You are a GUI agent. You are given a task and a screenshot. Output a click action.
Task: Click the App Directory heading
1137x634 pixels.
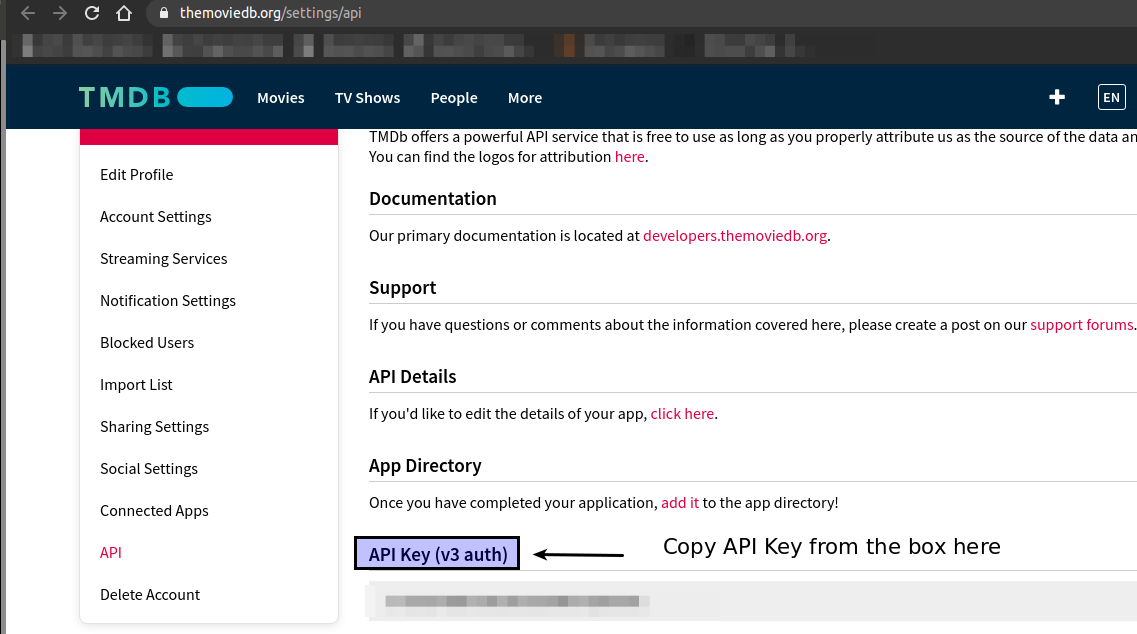(x=425, y=466)
